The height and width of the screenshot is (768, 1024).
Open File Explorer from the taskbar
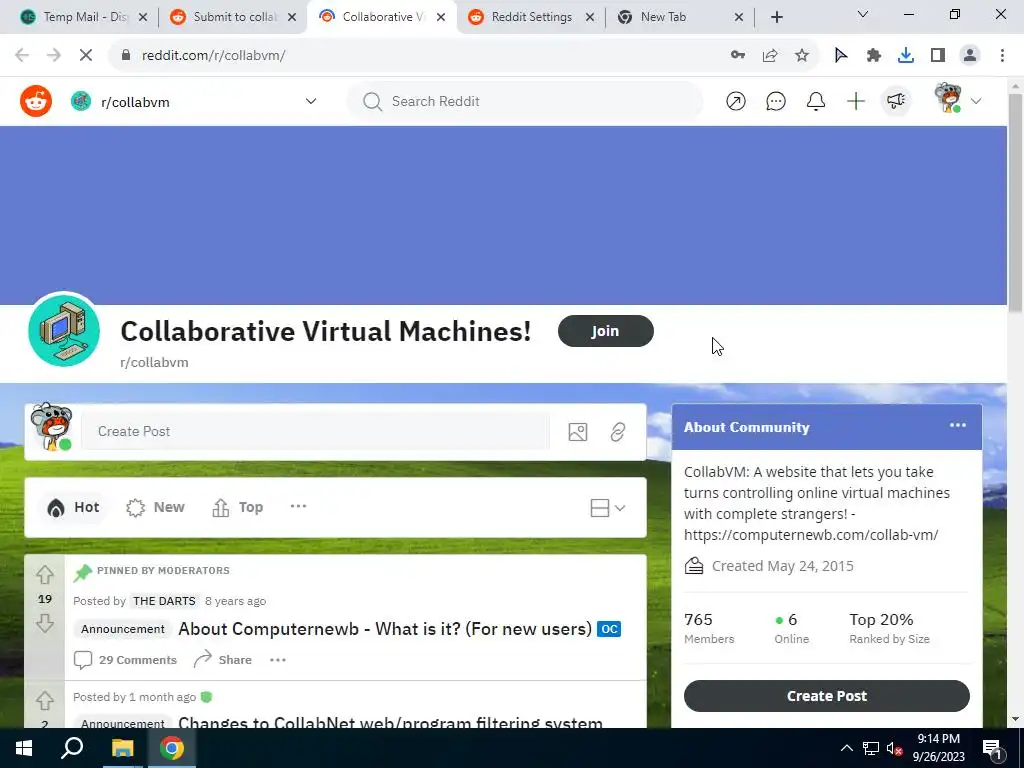pos(122,748)
